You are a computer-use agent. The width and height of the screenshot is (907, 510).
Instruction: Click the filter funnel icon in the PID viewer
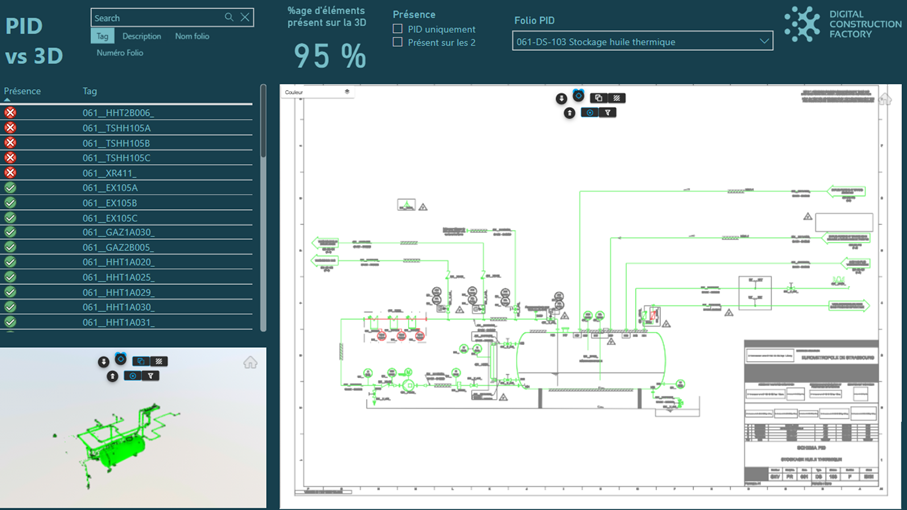point(607,113)
